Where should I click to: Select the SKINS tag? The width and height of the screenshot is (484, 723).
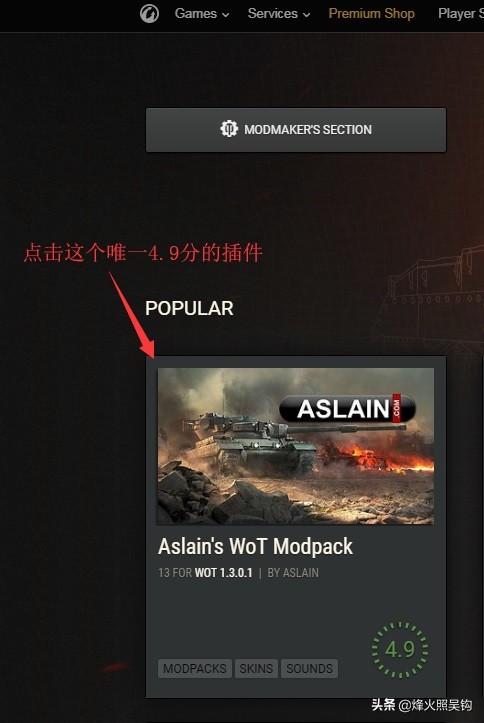click(256, 668)
